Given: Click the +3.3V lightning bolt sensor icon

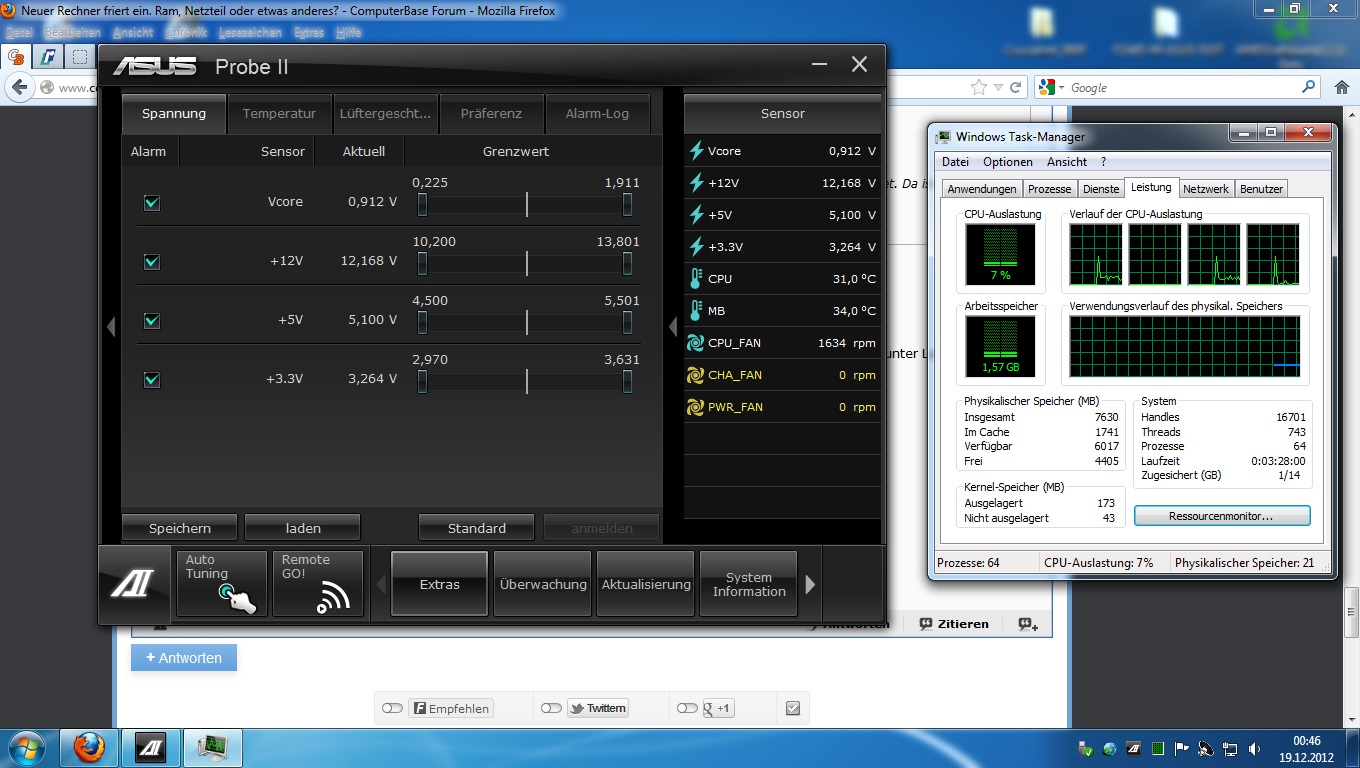Looking at the screenshot, I should (x=697, y=247).
